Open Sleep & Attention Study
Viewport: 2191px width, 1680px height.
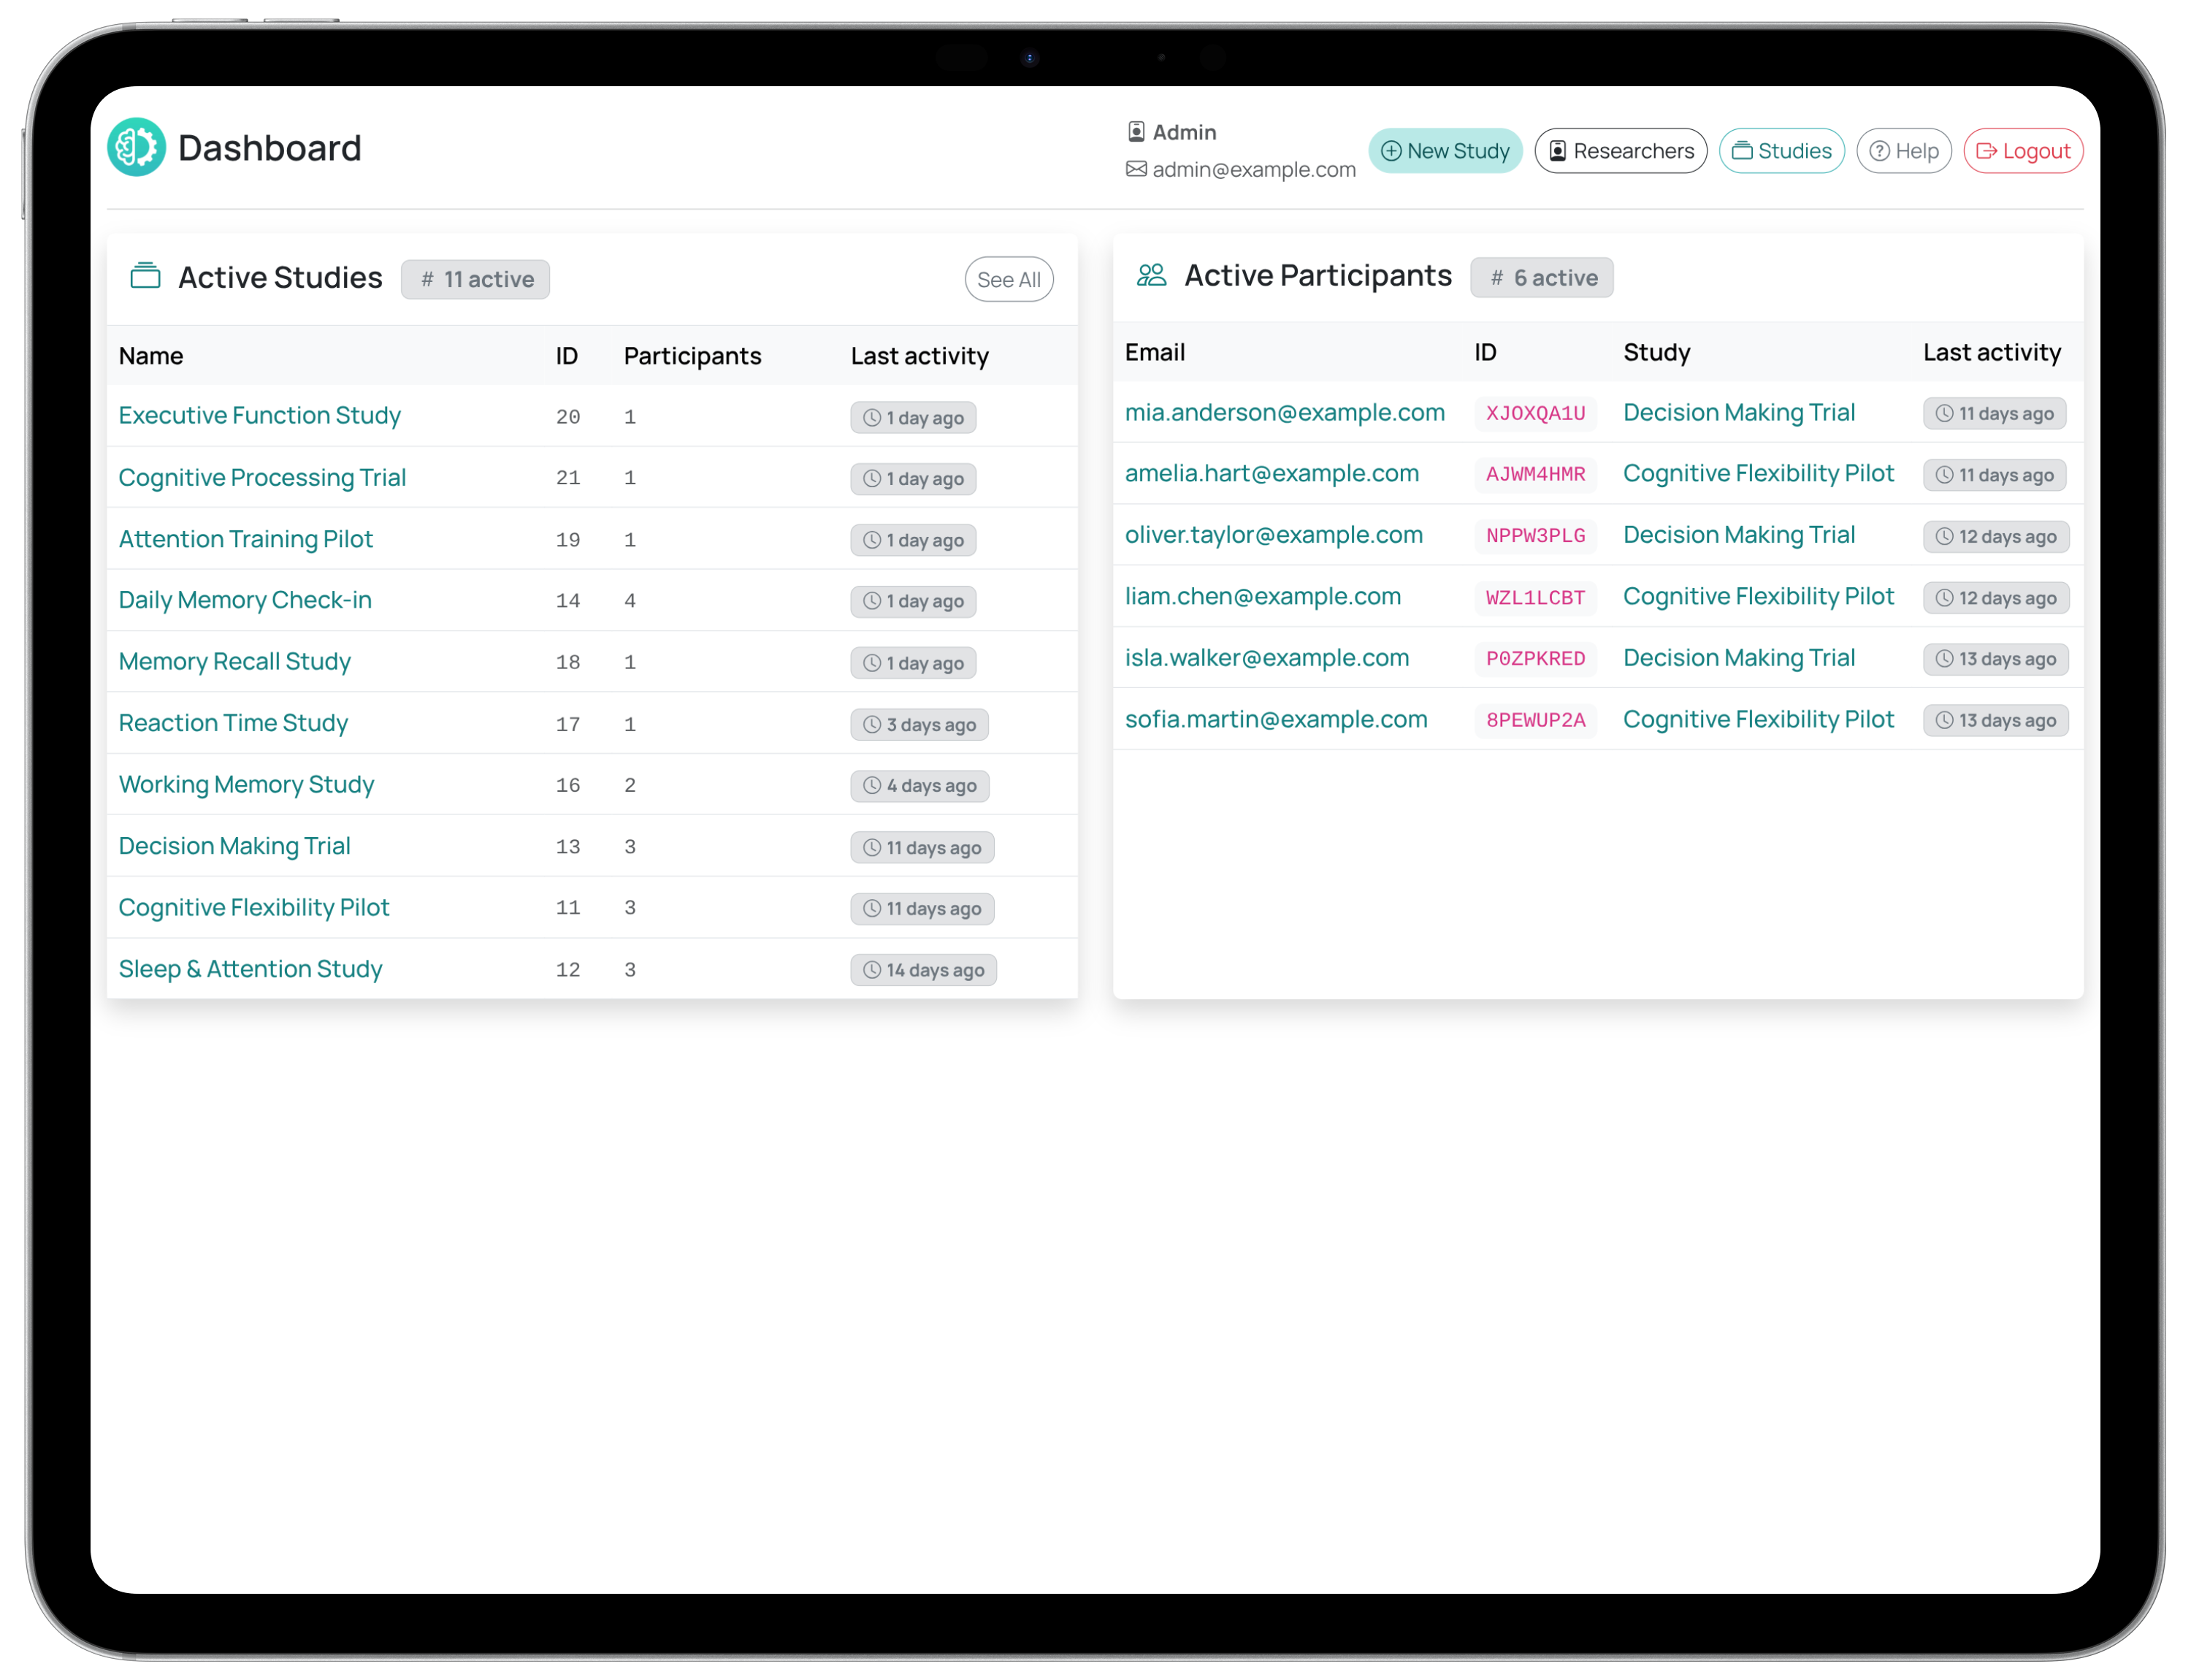(250, 969)
